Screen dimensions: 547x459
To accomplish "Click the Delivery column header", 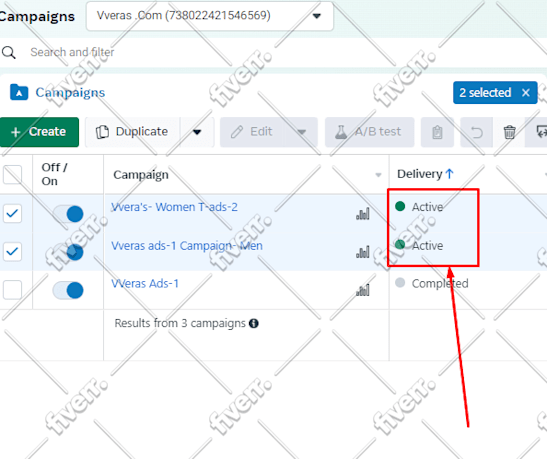I will 420,174.
